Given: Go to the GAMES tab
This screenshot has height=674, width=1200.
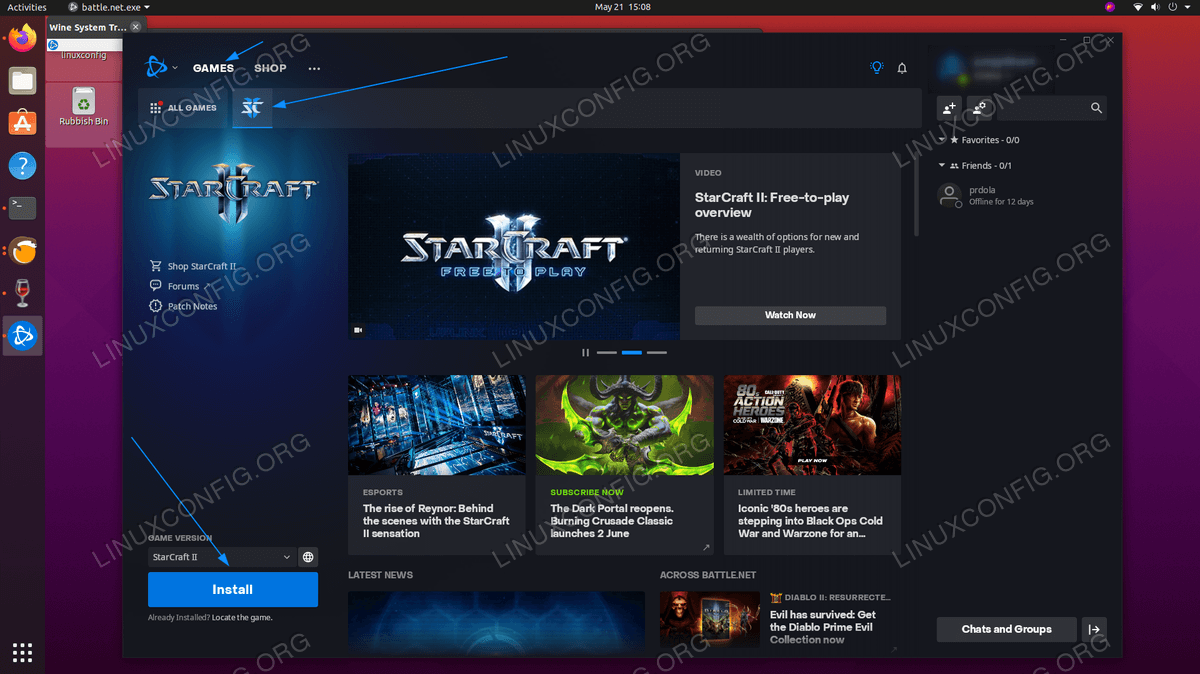Looking at the screenshot, I should (x=213, y=68).
